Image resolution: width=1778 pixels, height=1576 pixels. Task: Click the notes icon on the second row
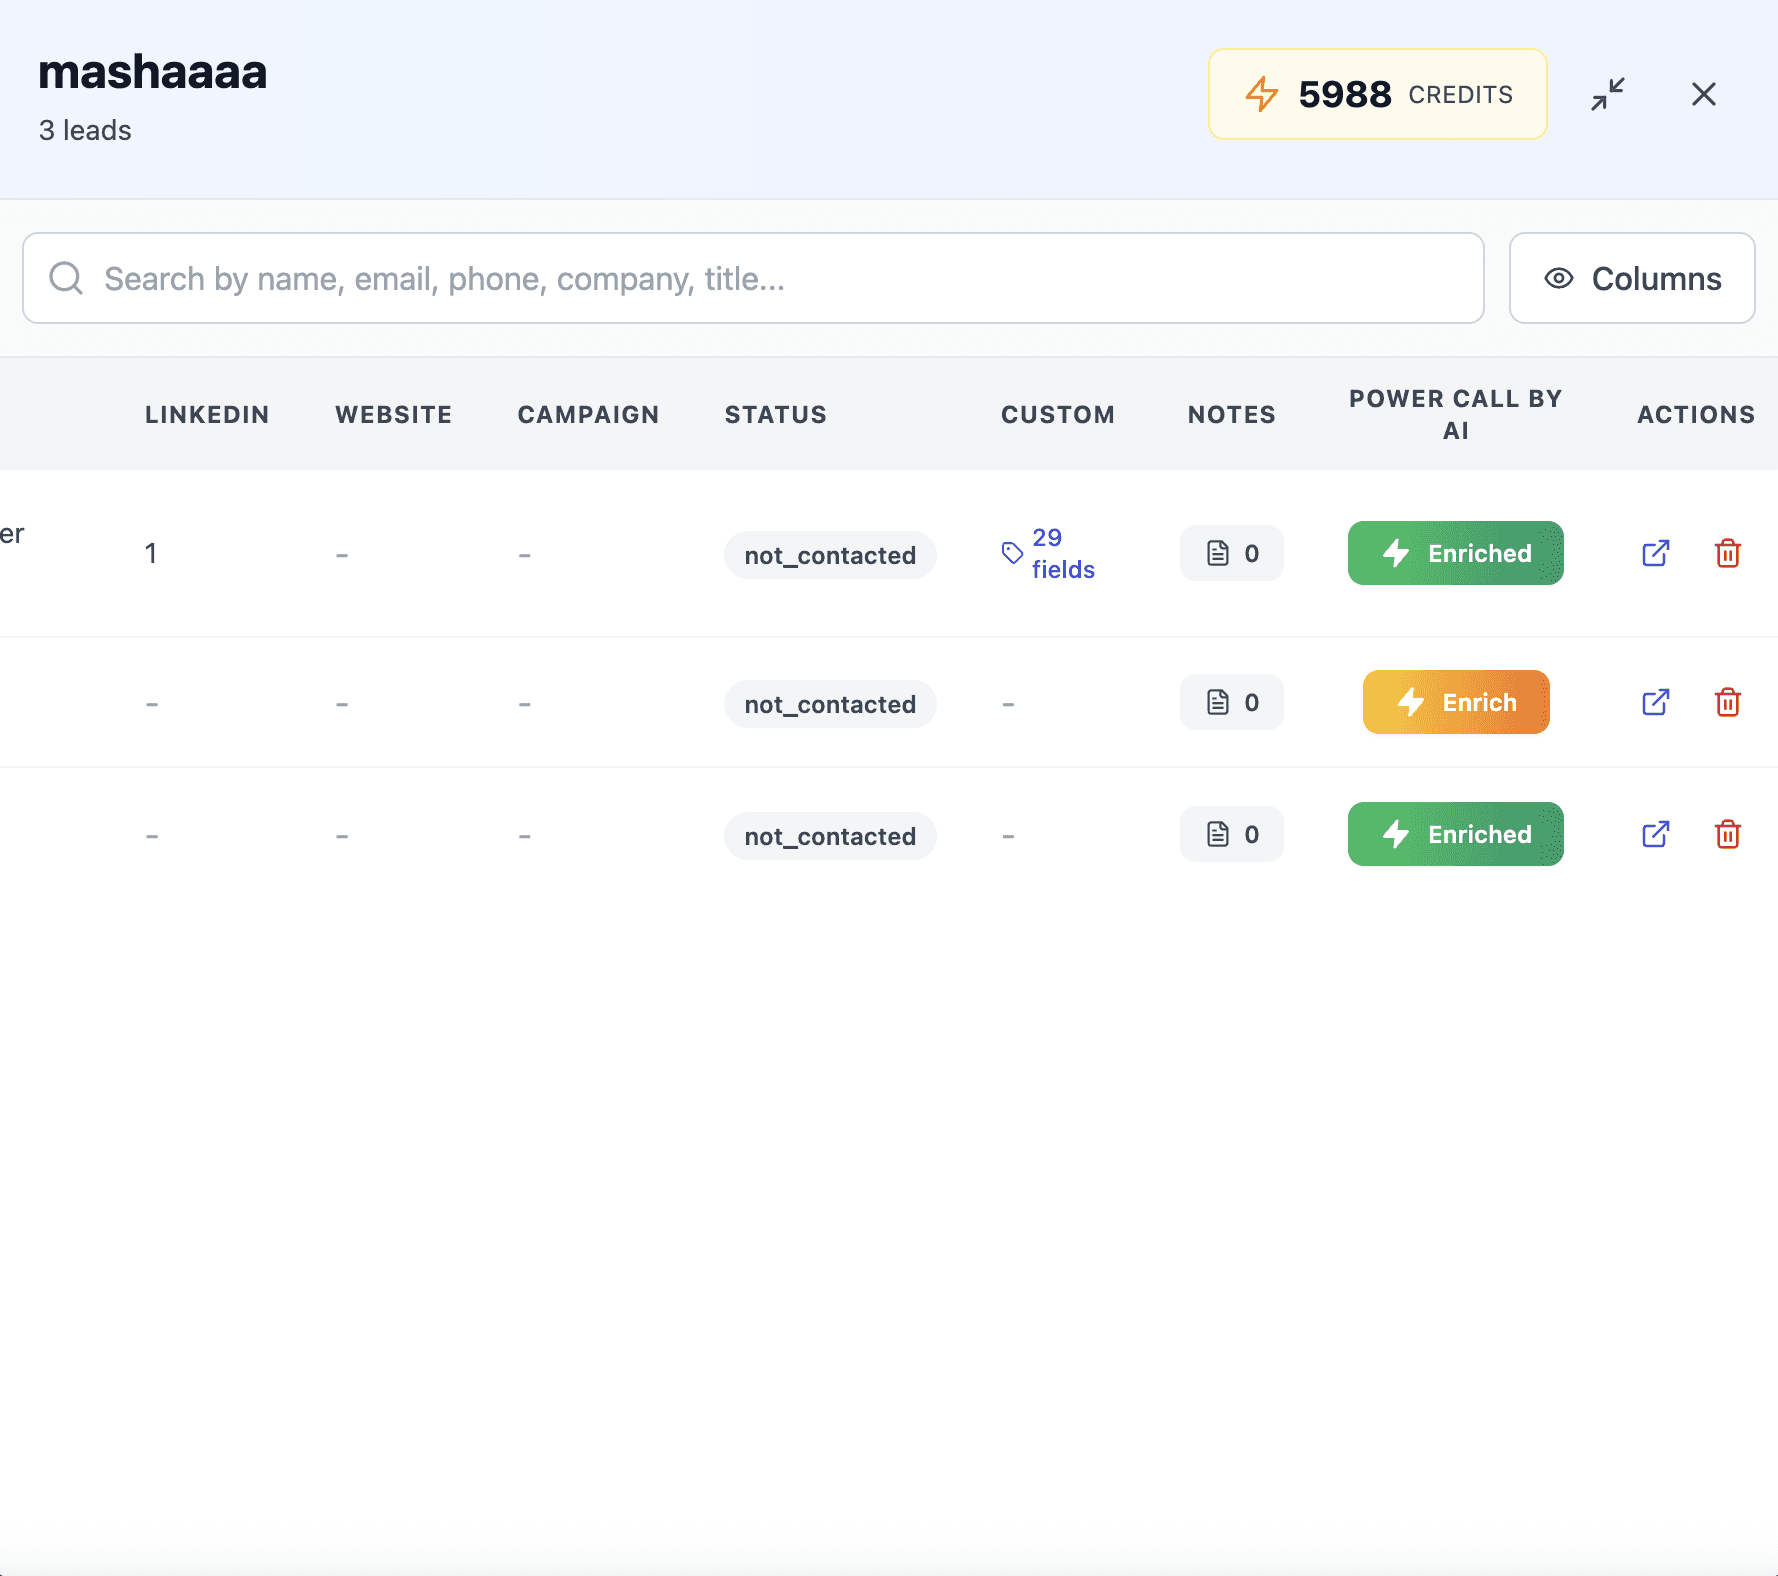(x=1218, y=701)
